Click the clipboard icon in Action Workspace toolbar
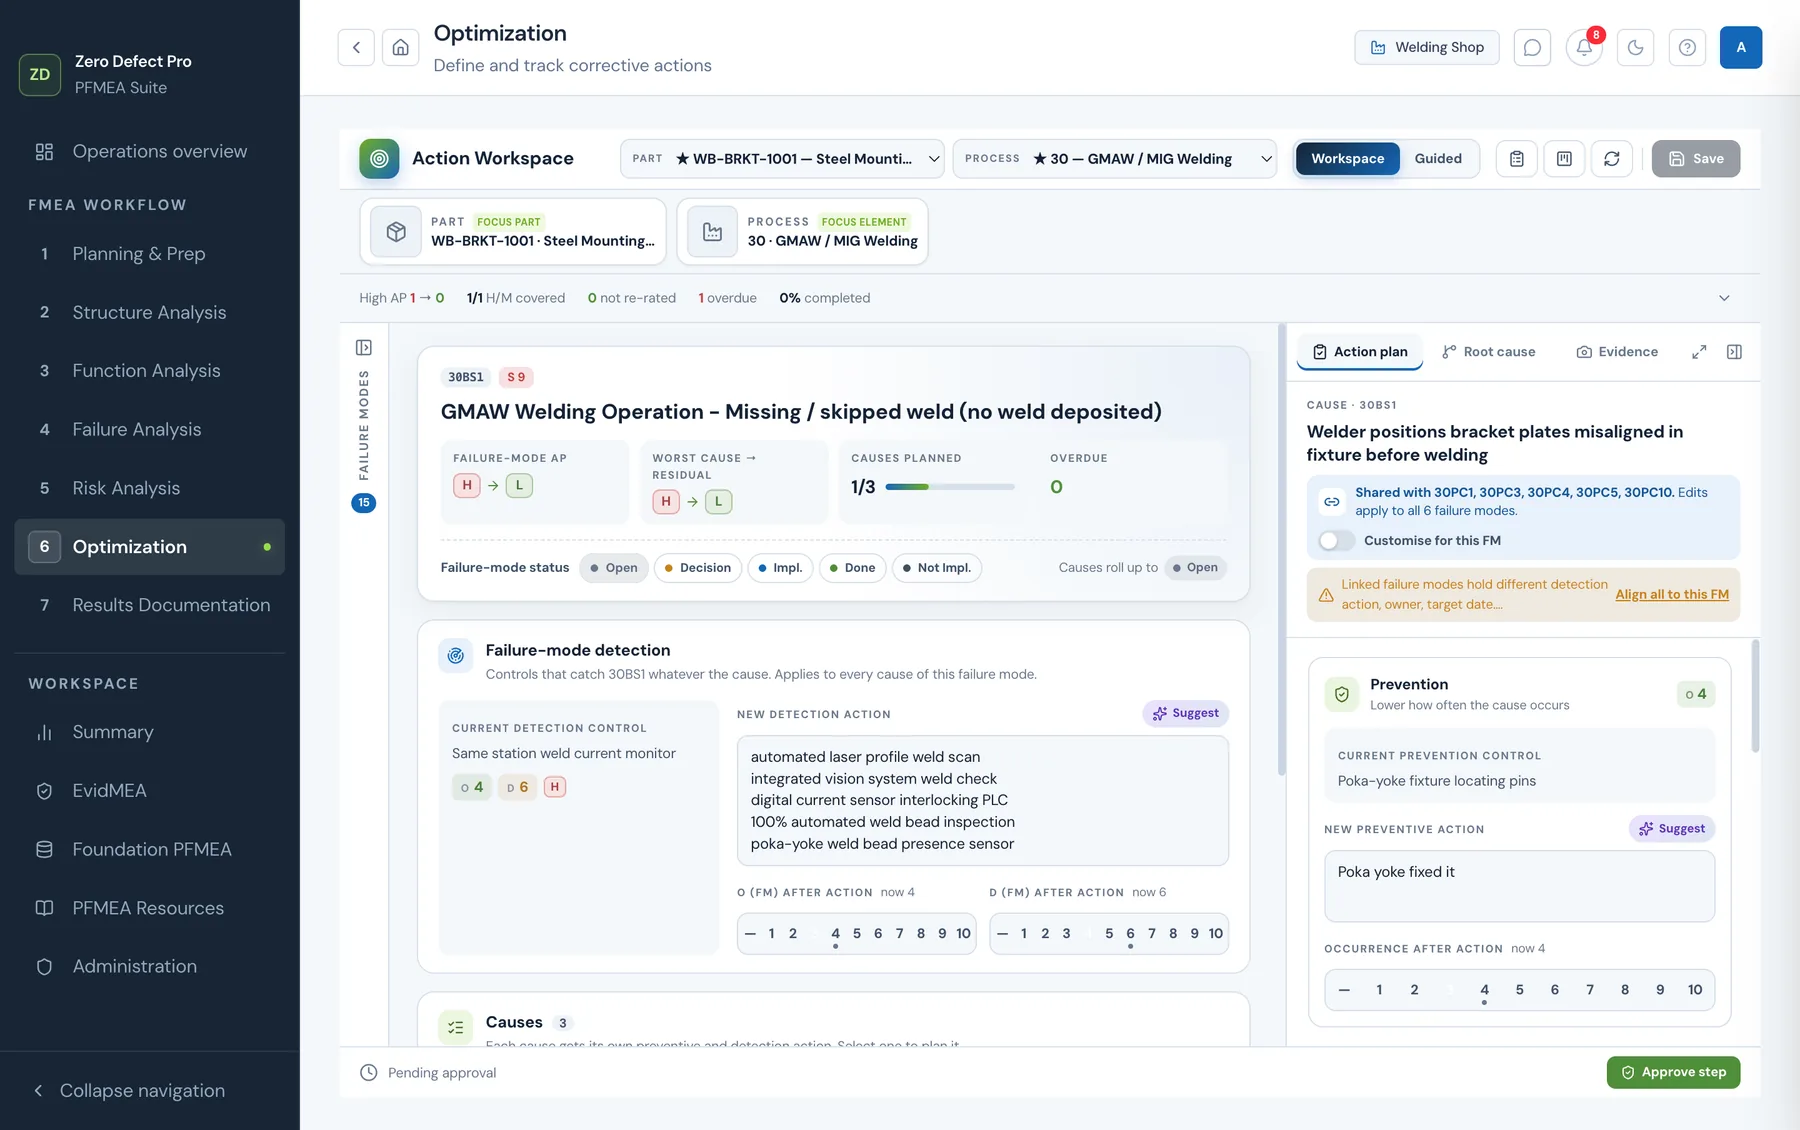This screenshot has height=1130, width=1800. click(1517, 158)
